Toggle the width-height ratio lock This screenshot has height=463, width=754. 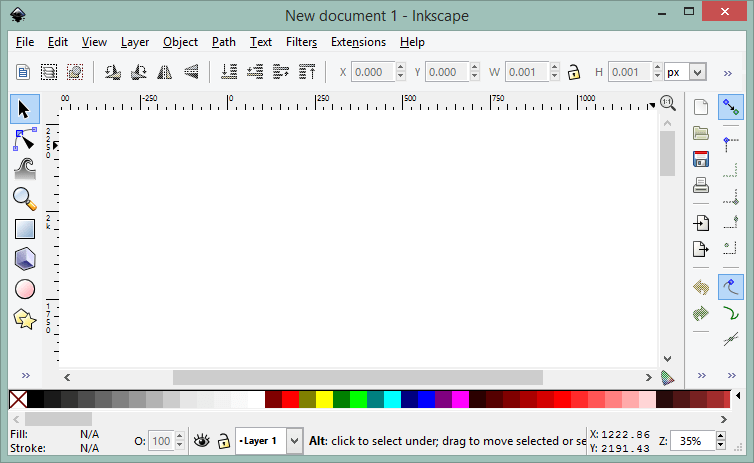coord(574,73)
